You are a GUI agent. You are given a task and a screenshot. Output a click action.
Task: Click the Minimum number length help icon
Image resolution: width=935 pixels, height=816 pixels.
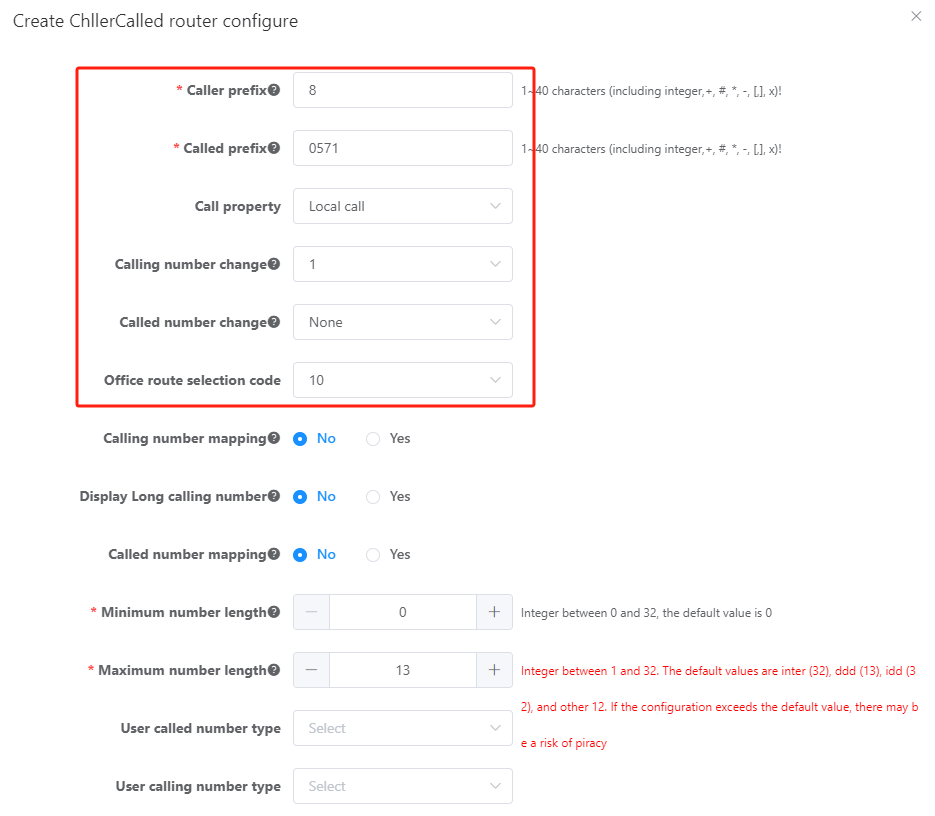[x=274, y=612]
